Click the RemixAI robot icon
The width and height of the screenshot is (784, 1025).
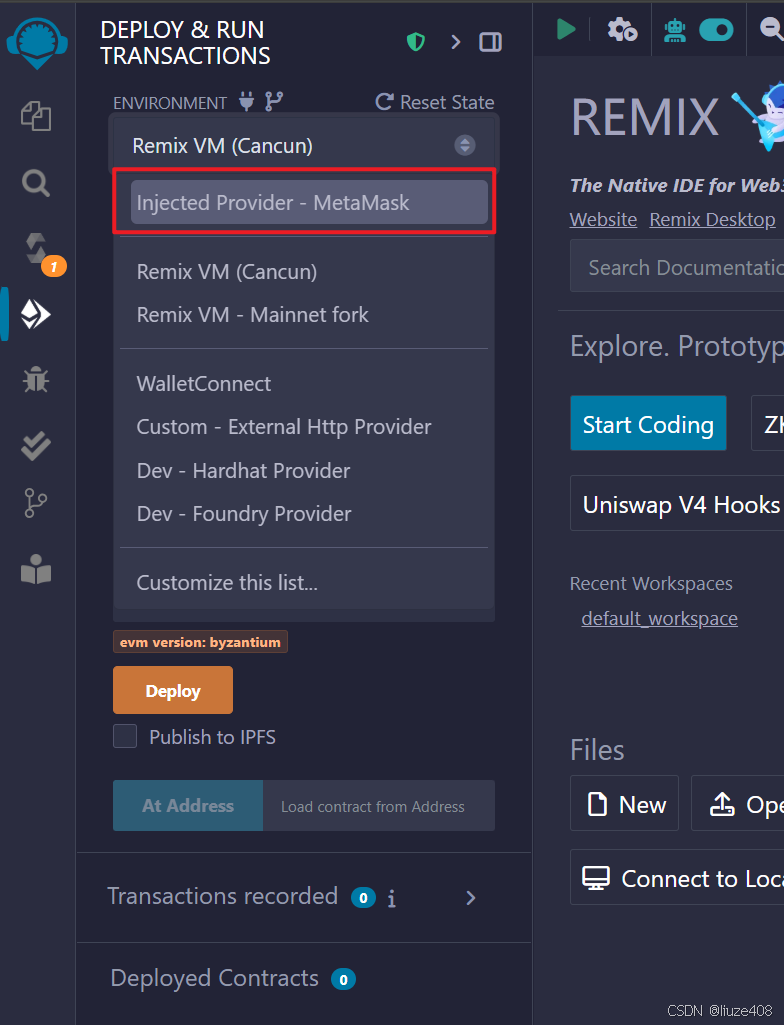[x=675, y=30]
